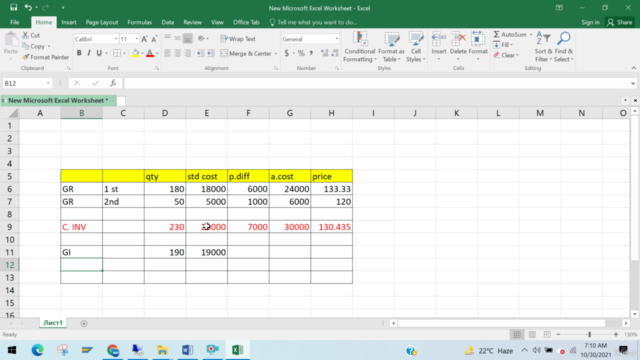Toggle Italic formatting
The width and height of the screenshot is (640, 360).
pos(89,53)
